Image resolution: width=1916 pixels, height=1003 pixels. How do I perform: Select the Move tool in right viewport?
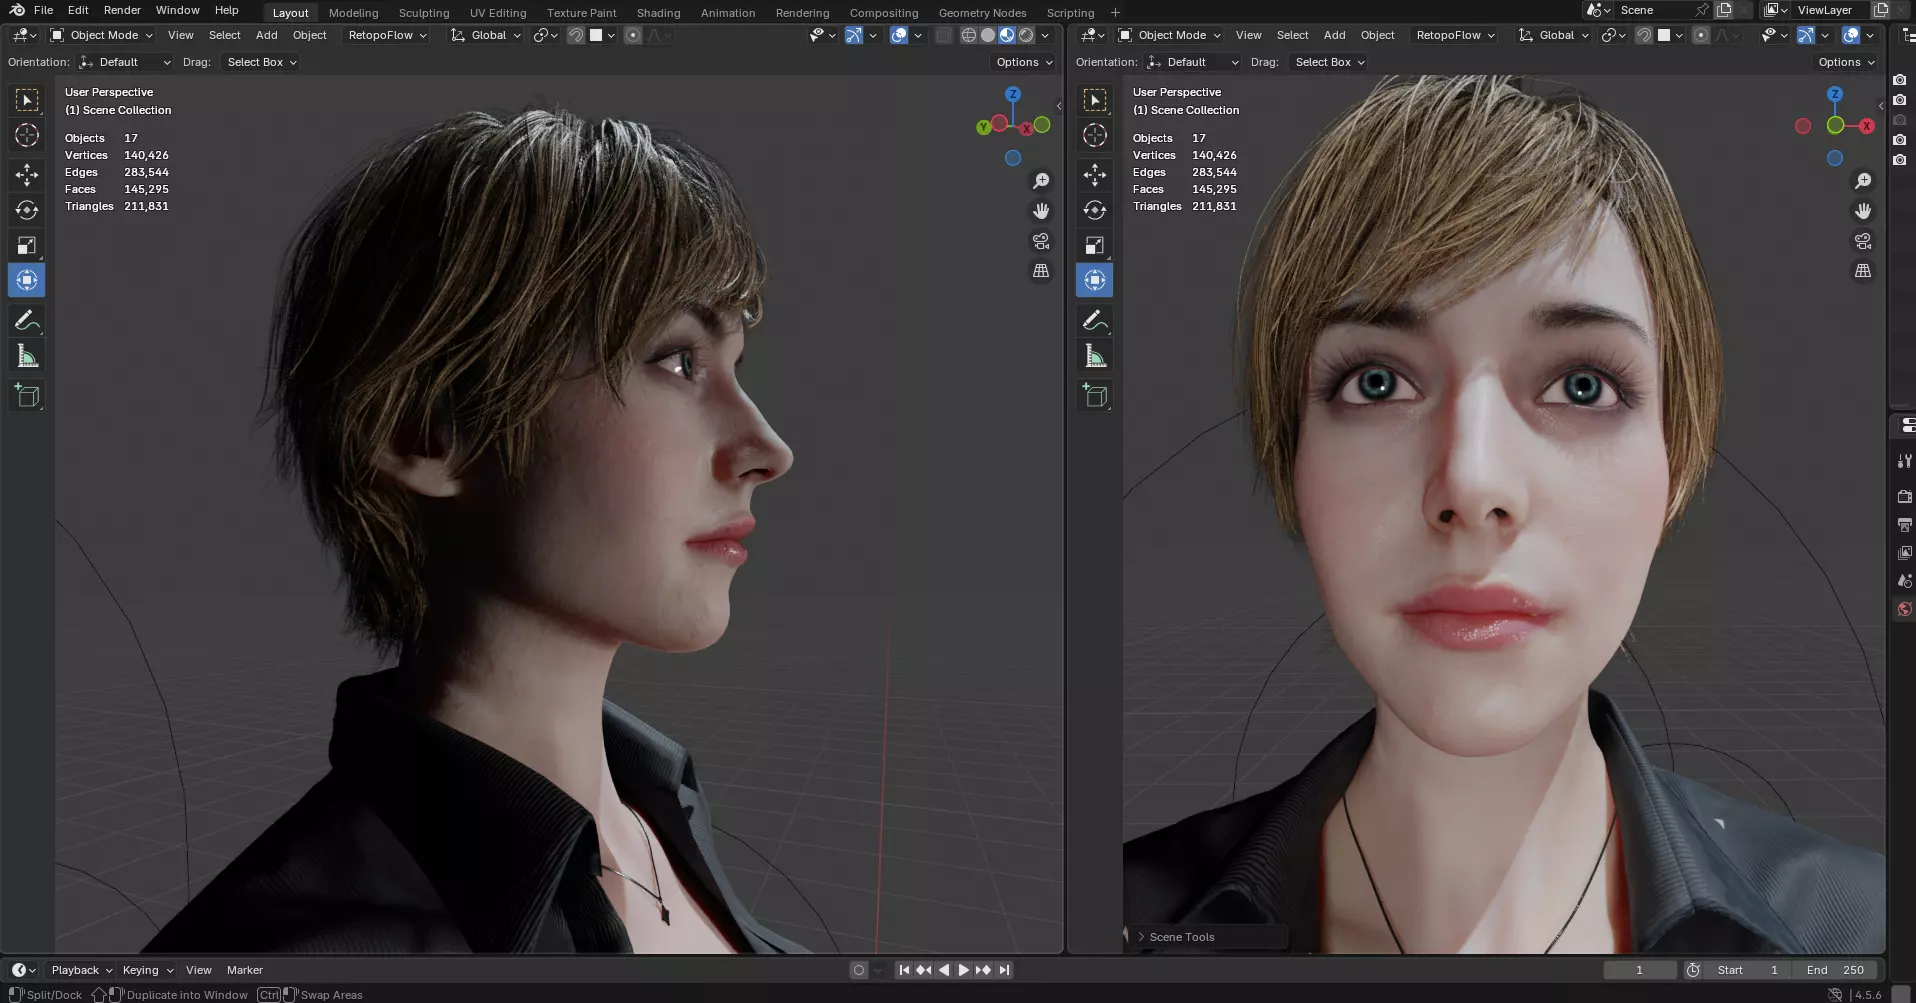coord(1095,175)
